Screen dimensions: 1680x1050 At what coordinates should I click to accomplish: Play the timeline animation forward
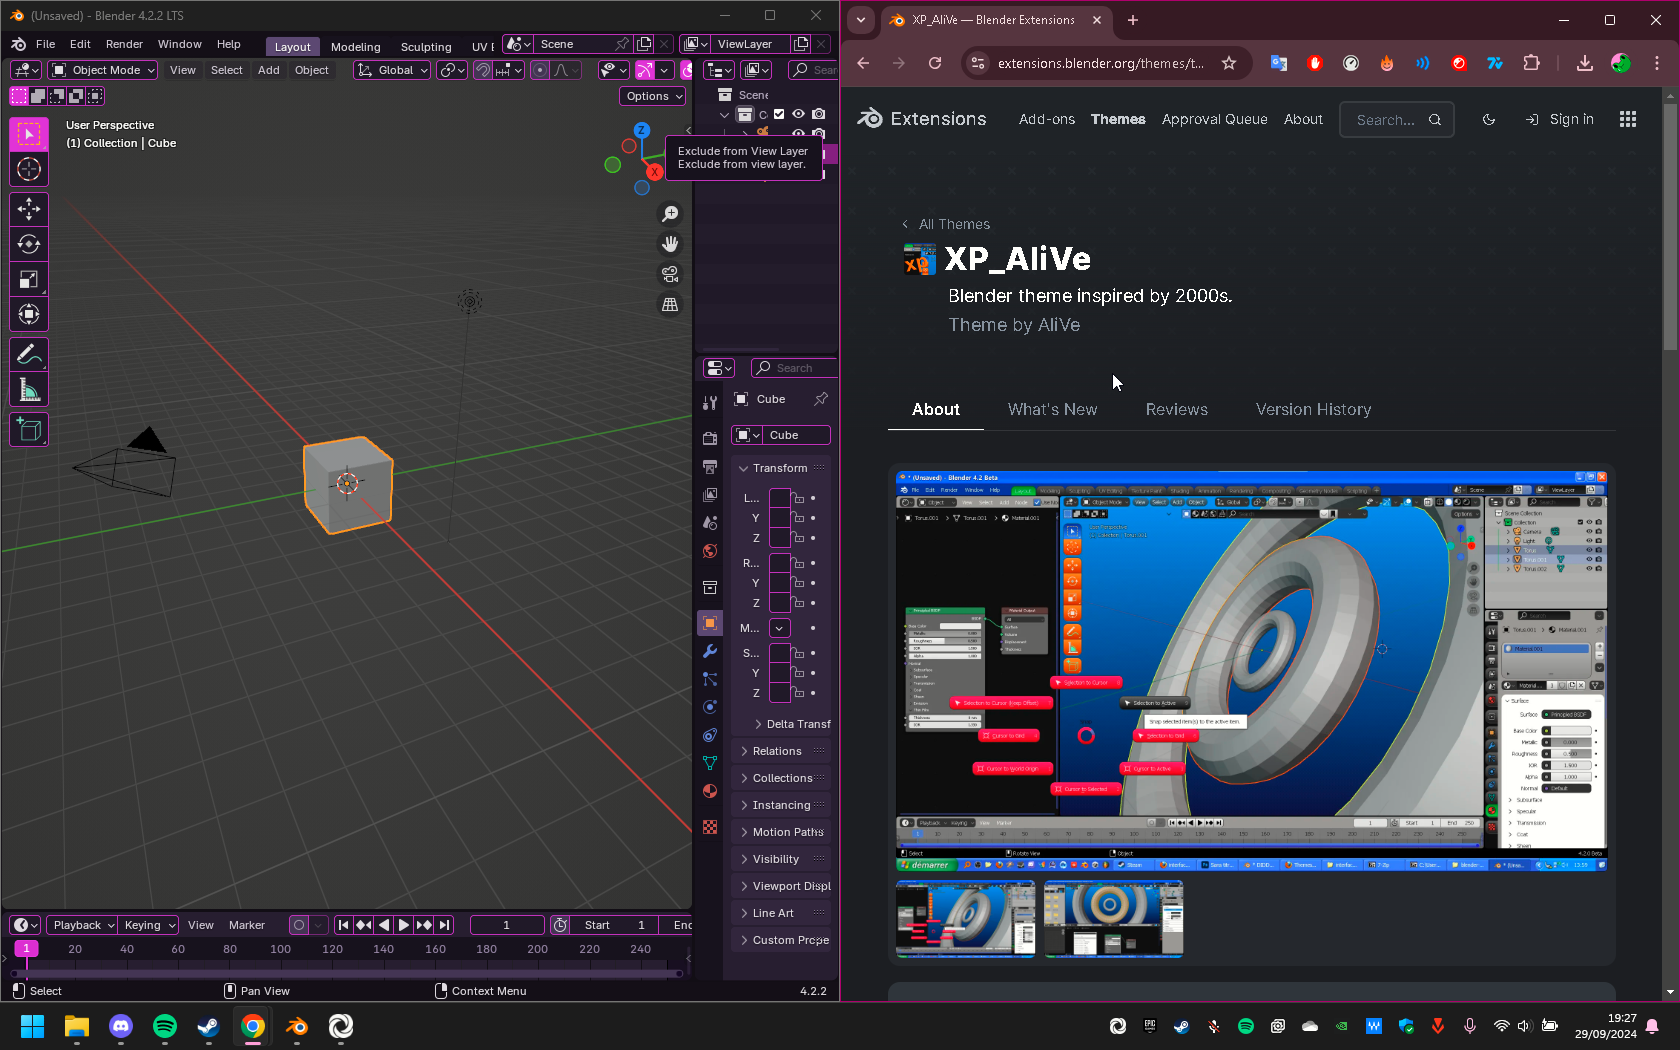[404, 925]
